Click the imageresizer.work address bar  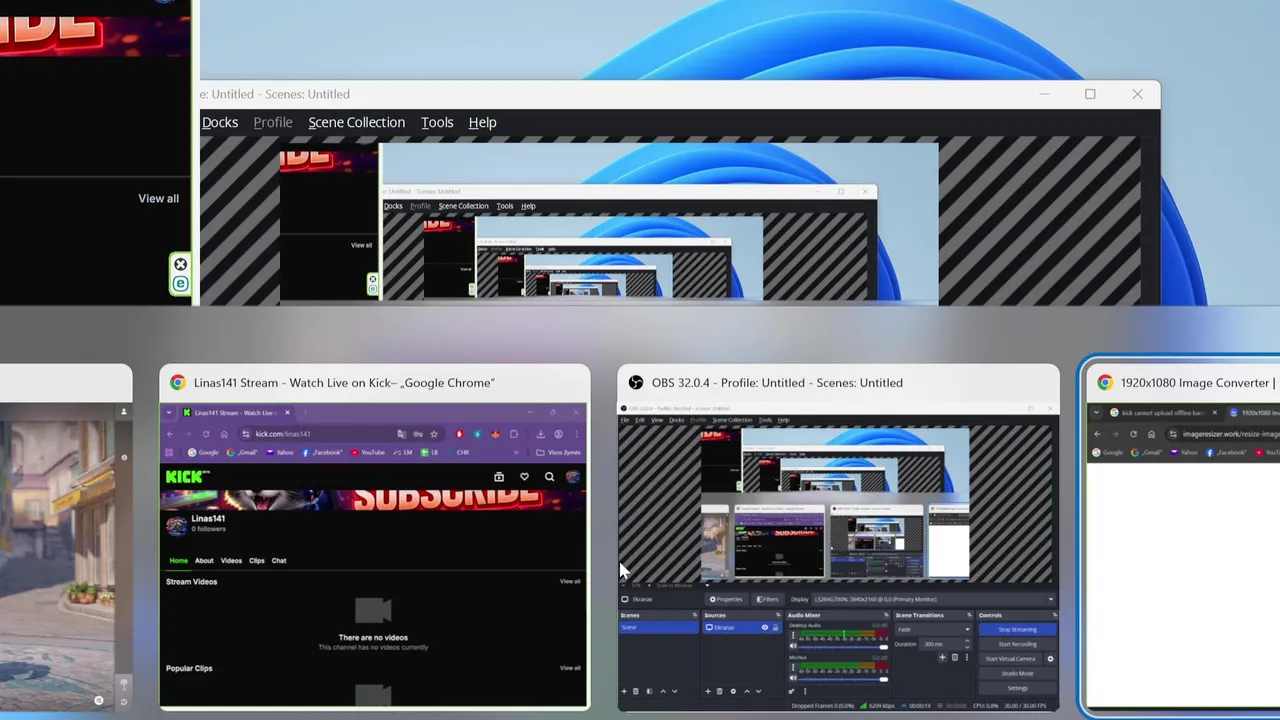click(1225, 434)
